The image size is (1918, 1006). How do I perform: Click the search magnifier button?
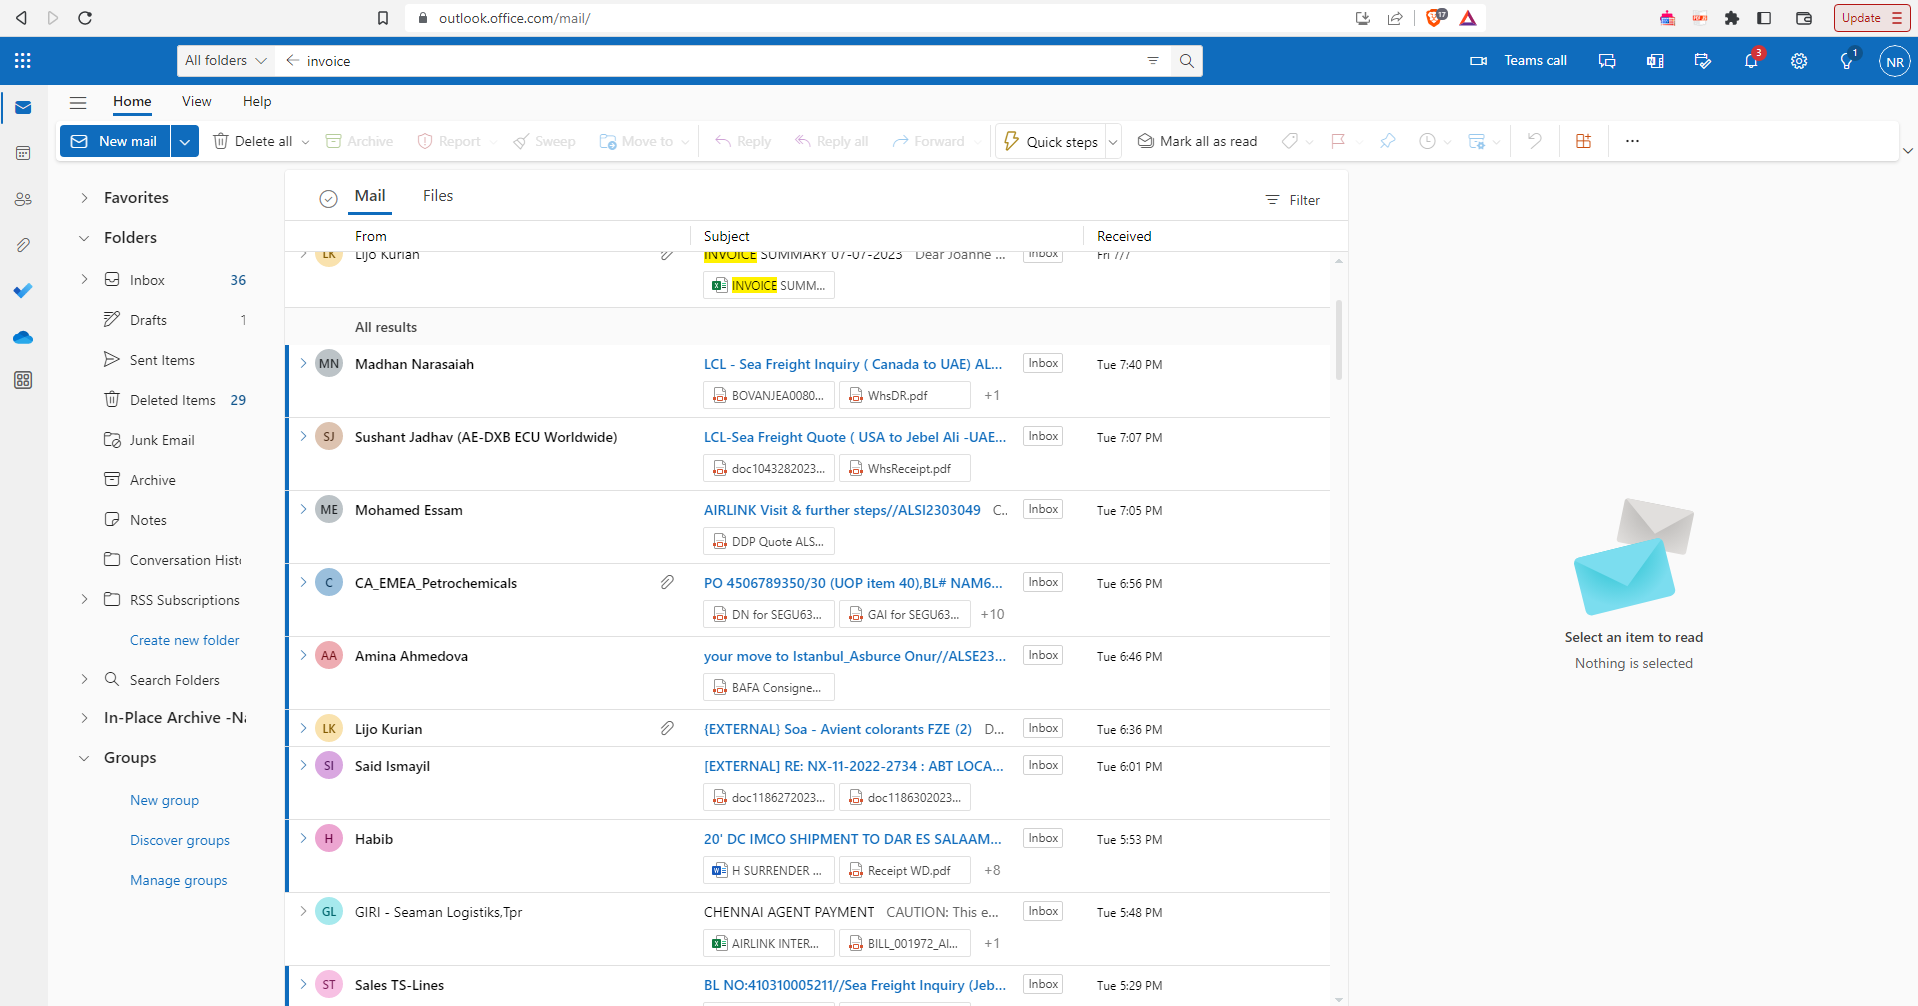pyautogui.click(x=1186, y=61)
